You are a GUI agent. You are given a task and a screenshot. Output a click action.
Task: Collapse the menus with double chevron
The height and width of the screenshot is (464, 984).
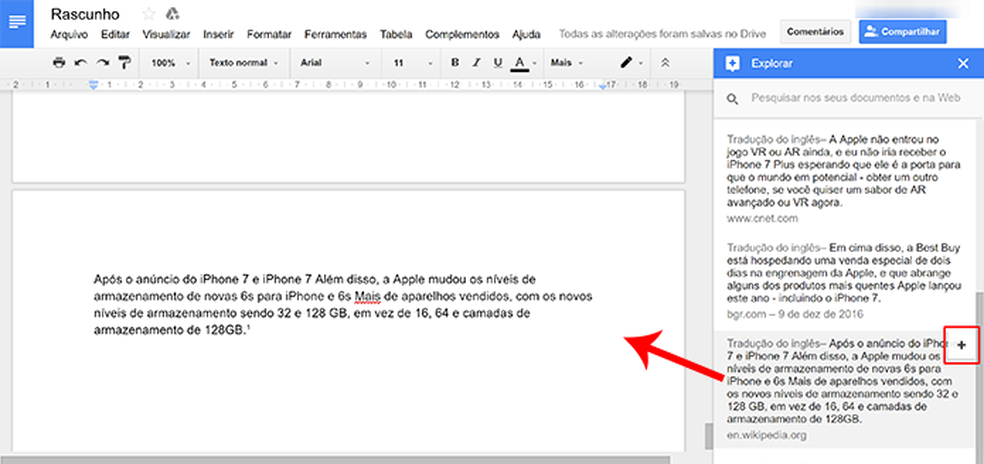(665, 63)
